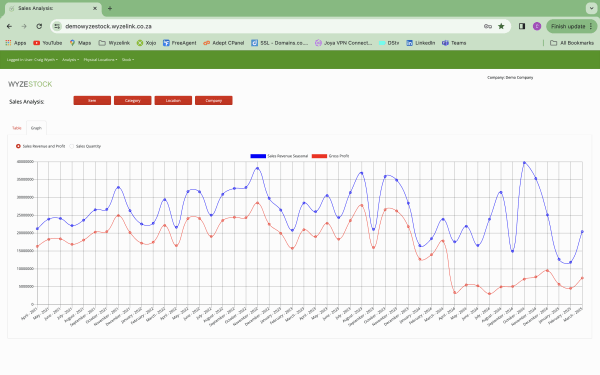The height and width of the screenshot is (375, 600).
Task: Open the YouTube bookmark
Action: coord(47,43)
